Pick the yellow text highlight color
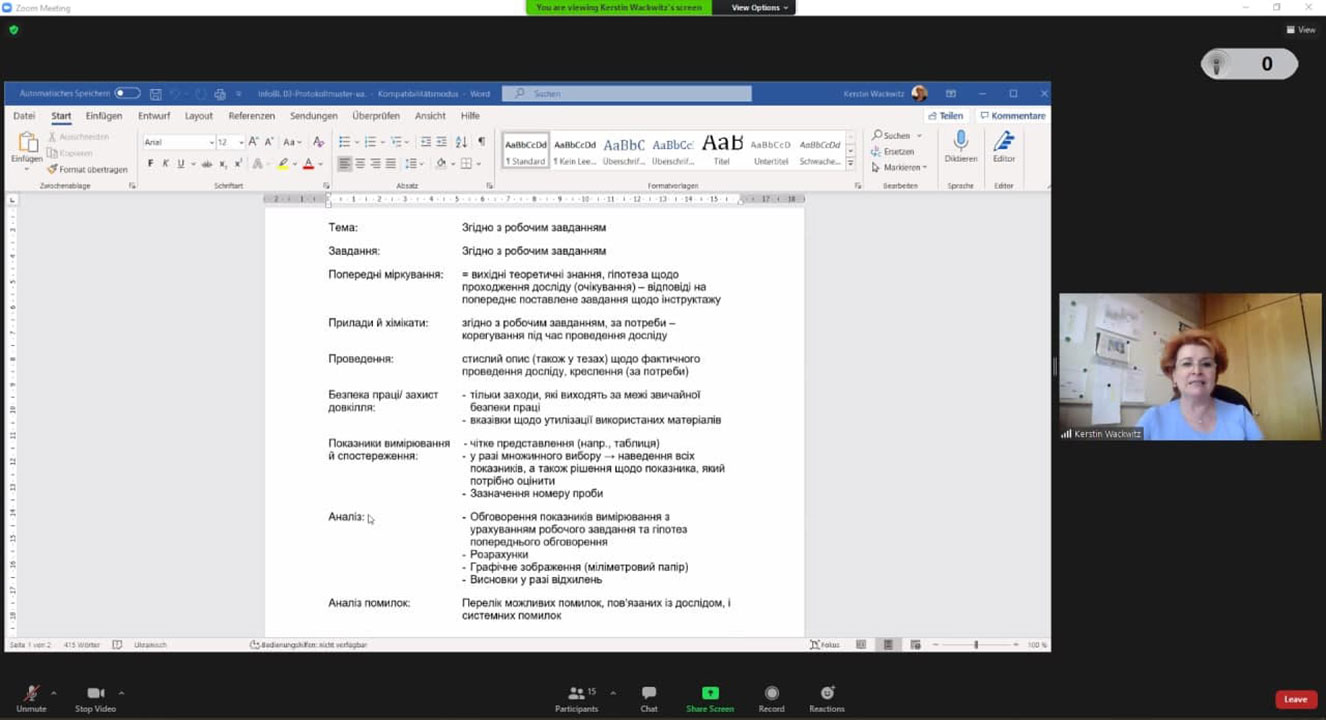Image resolution: width=1326 pixels, height=720 pixels. tap(284, 164)
